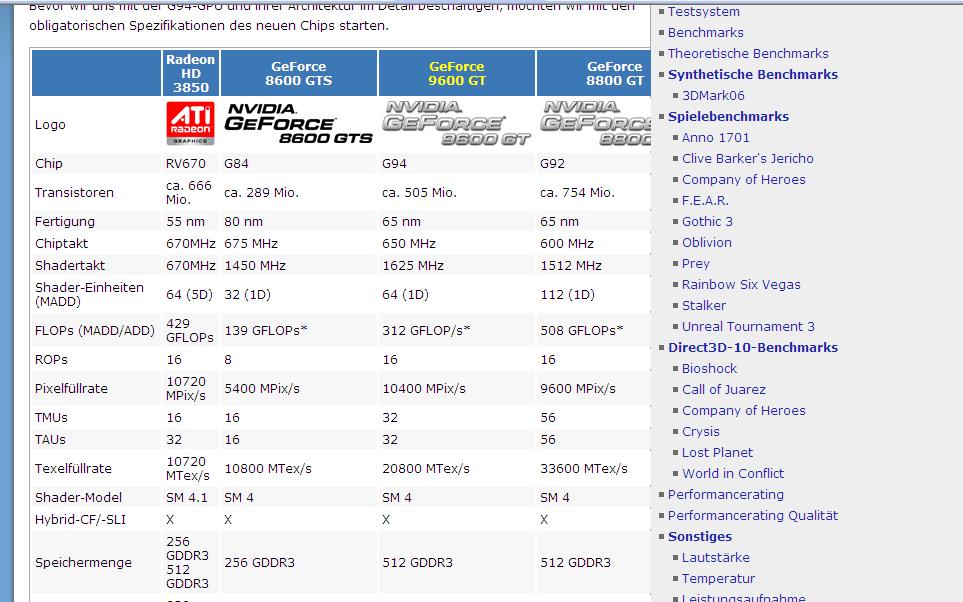Image resolution: width=963 pixels, height=602 pixels.
Task: Open Clive Barker's Jericho benchmark
Action: click(x=747, y=158)
